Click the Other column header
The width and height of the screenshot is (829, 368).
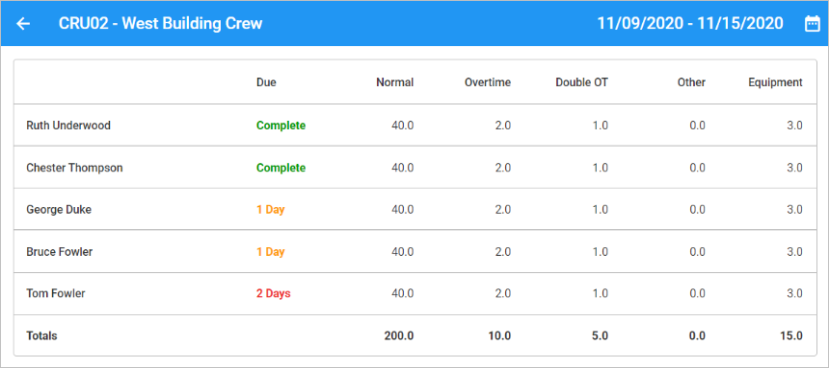[x=692, y=82]
